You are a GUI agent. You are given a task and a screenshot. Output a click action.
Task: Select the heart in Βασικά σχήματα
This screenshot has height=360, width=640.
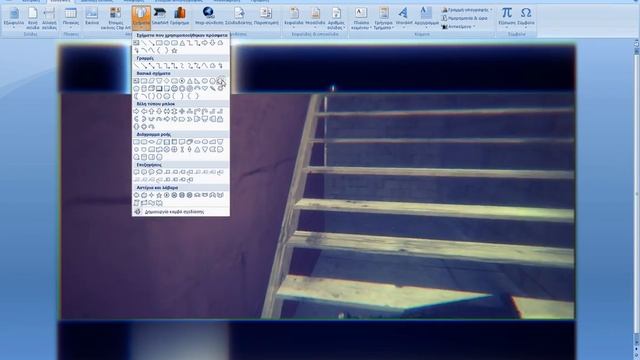[205, 89]
